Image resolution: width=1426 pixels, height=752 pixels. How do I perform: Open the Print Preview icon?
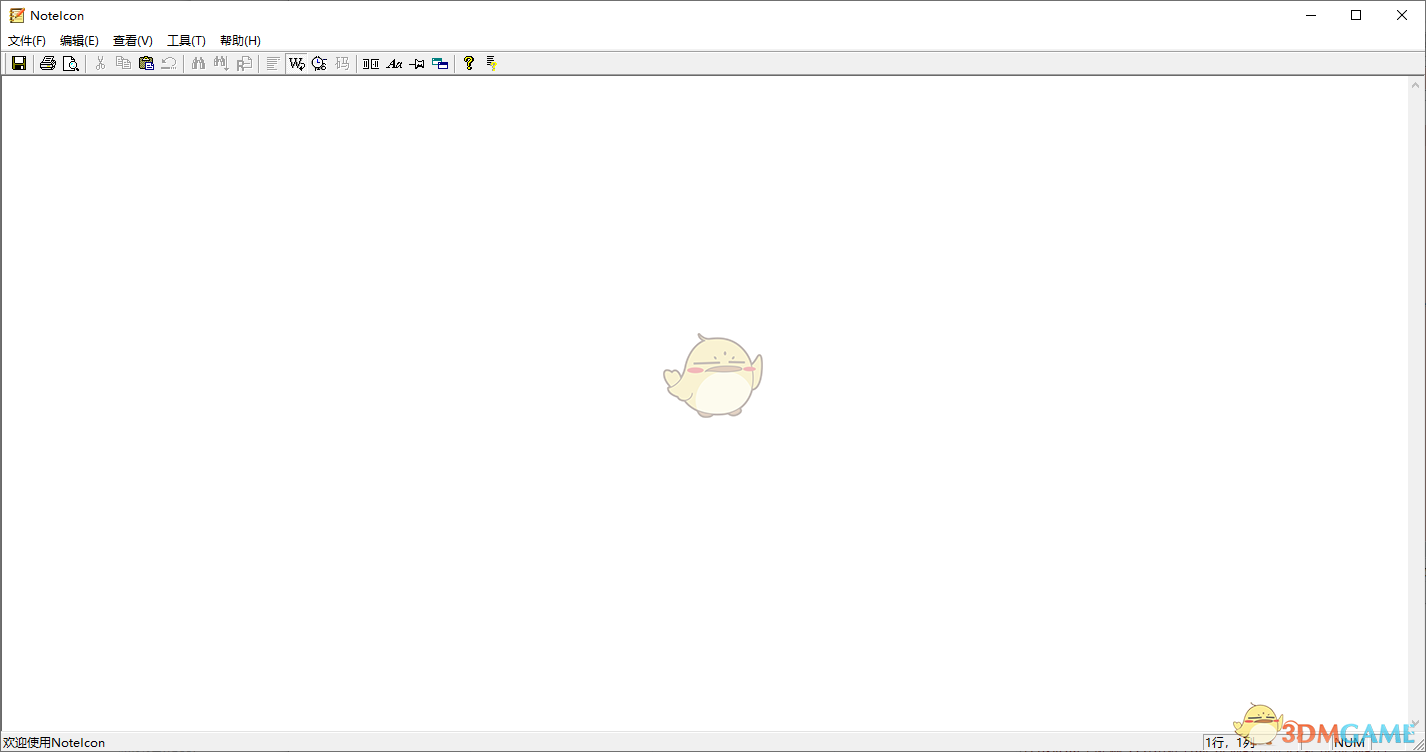71,63
